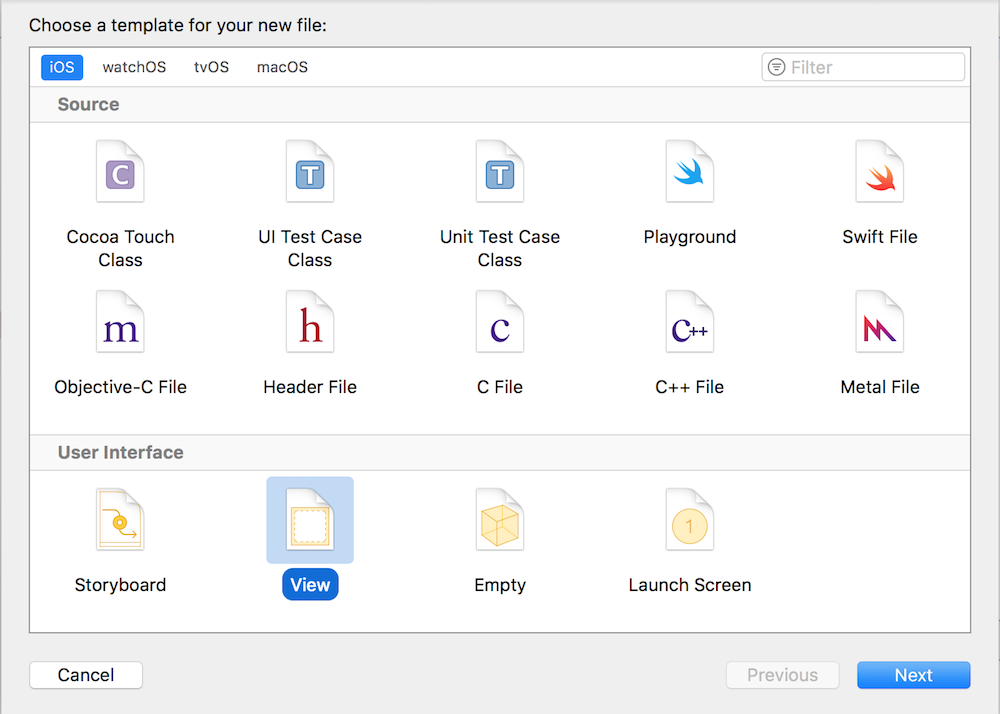Image resolution: width=1000 pixels, height=714 pixels.
Task: Switch to the watchOS tab
Action: (134, 67)
